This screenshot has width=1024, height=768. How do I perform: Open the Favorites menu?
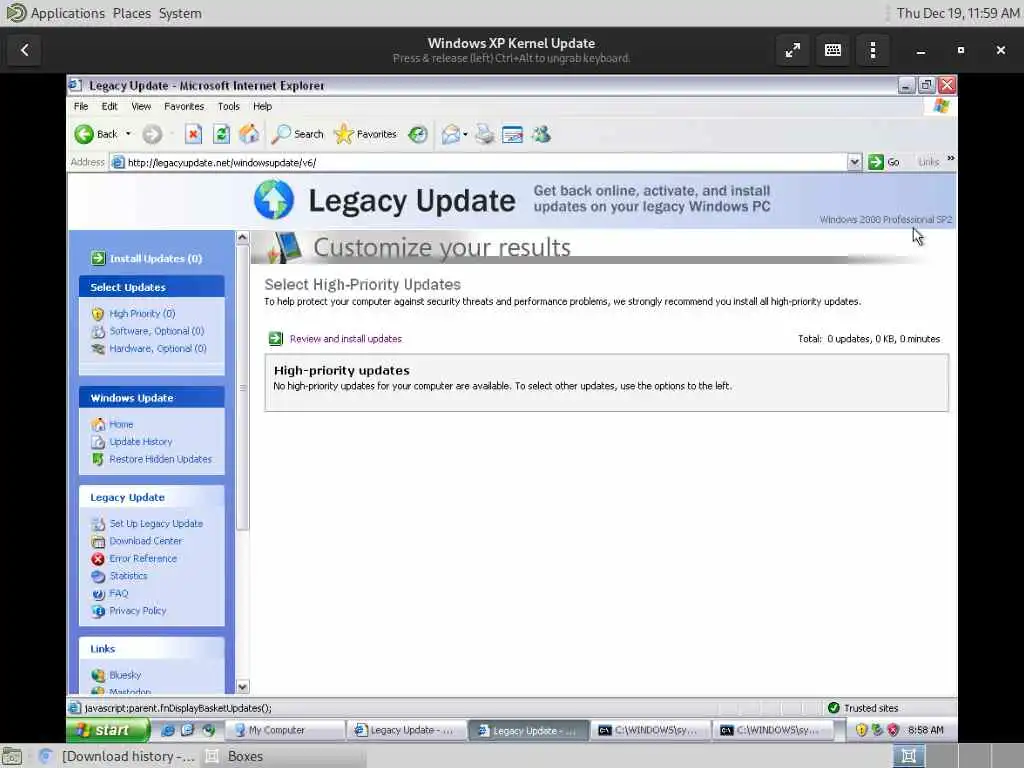coord(184,106)
